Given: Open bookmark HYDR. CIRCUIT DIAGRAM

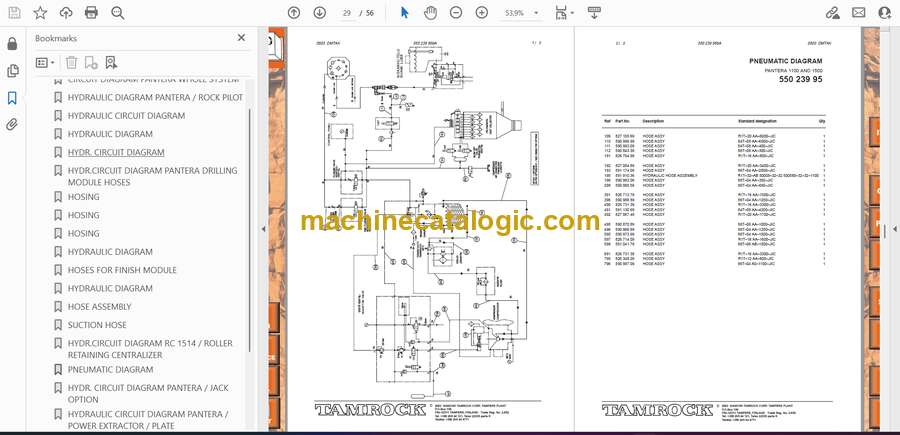Looking at the screenshot, I should (116, 152).
